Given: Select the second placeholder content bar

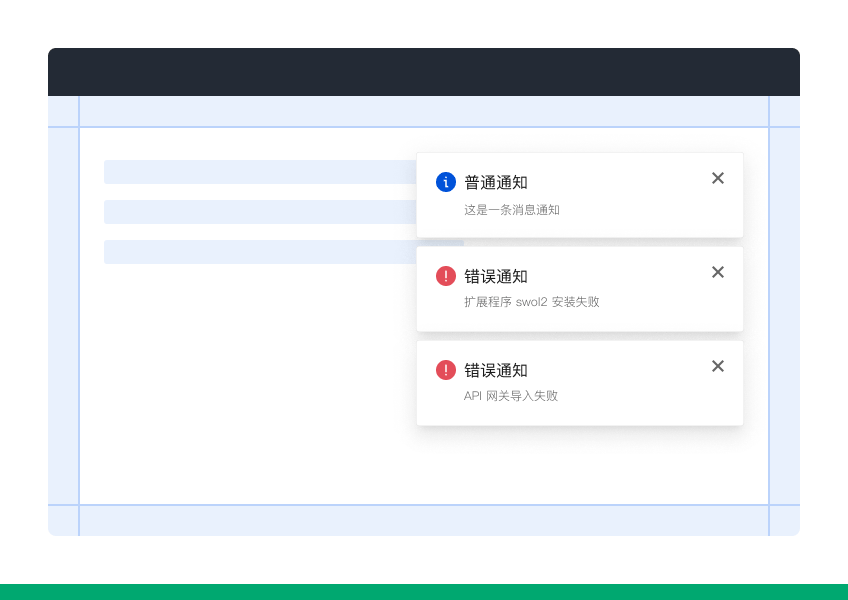Looking at the screenshot, I should point(260,212).
